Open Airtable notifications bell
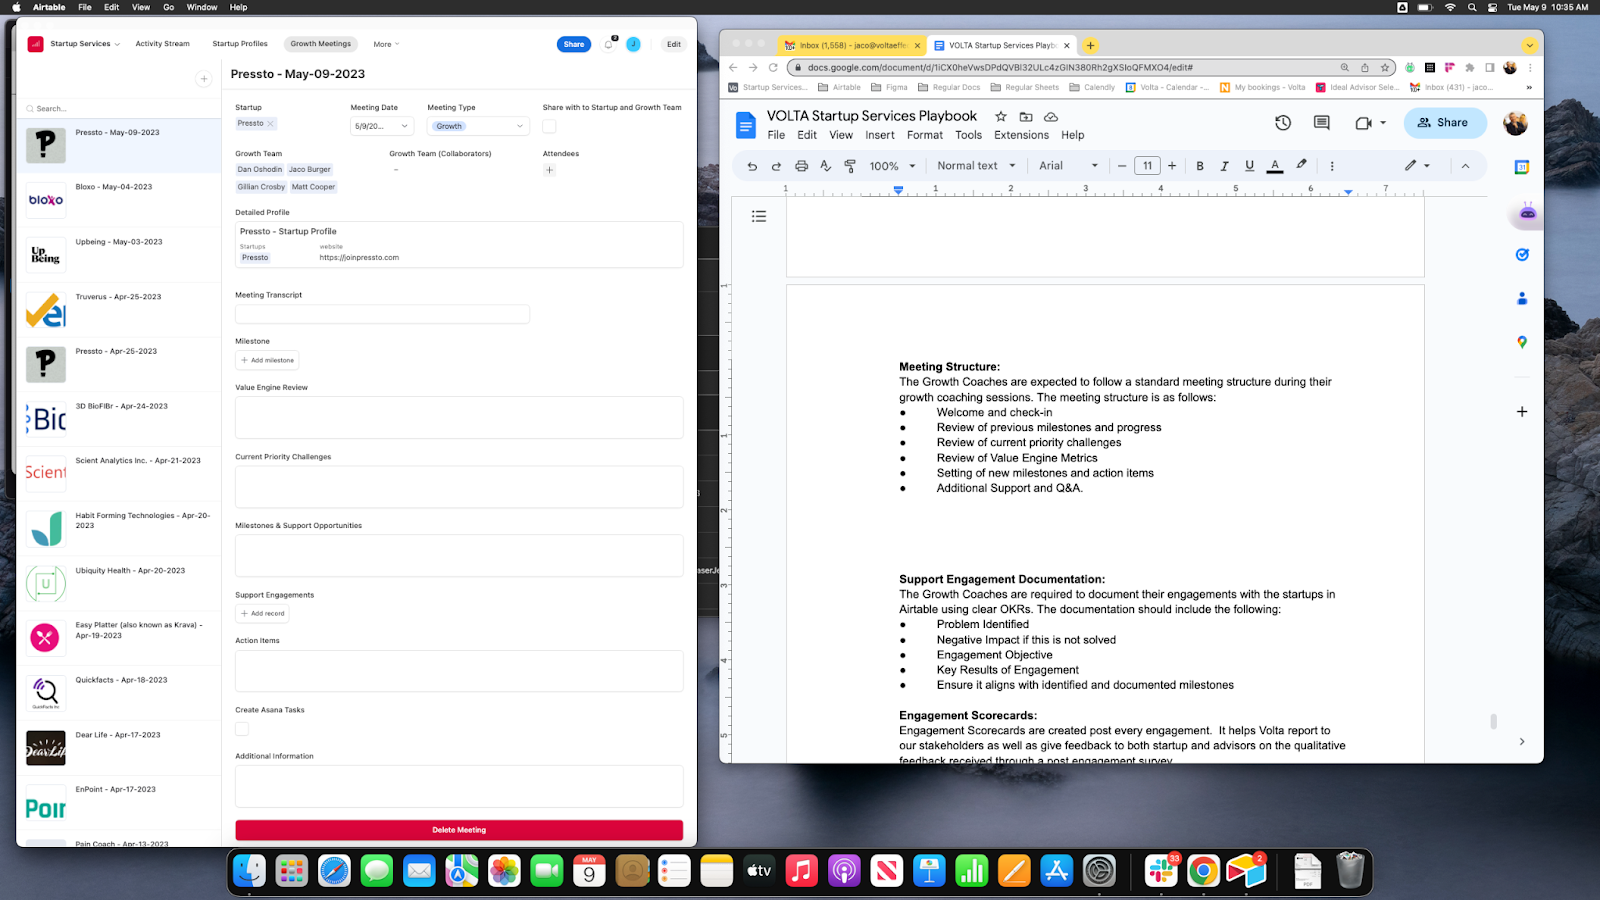This screenshot has height=900, width=1600. (608, 44)
